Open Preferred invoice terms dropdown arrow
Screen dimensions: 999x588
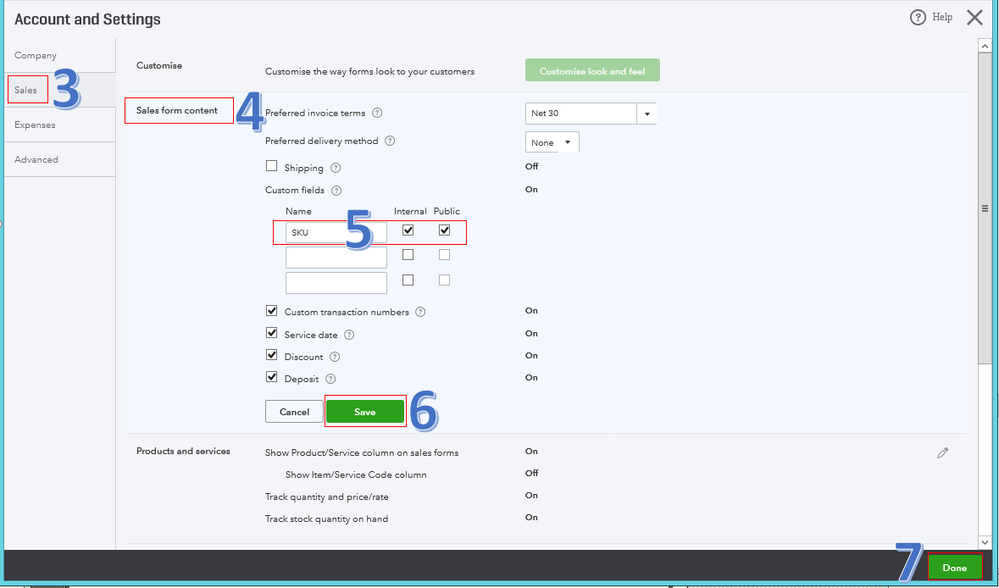[647, 113]
